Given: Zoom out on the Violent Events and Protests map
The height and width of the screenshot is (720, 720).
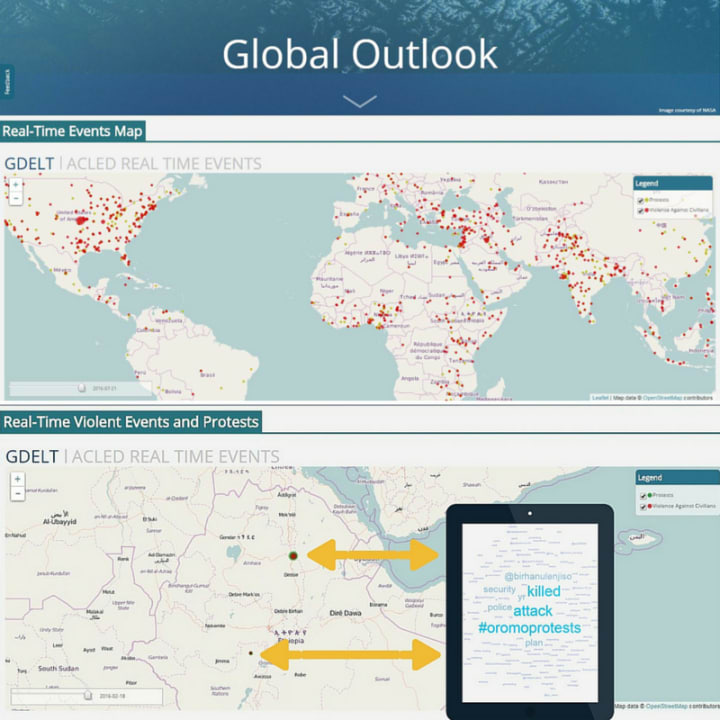Looking at the screenshot, I should (17, 494).
